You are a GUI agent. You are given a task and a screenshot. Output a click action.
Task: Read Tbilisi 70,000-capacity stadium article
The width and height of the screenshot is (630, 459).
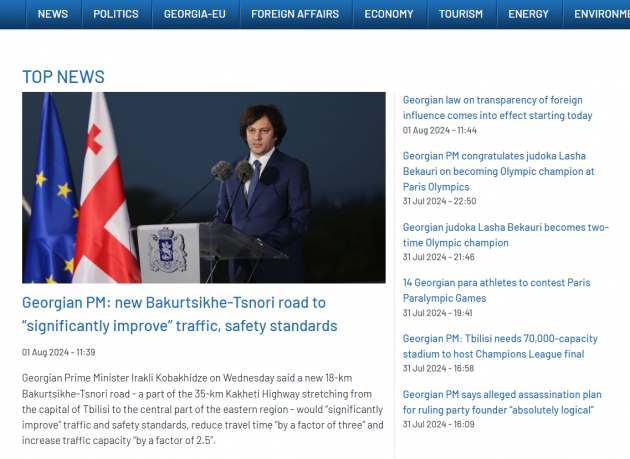coord(500,346)
